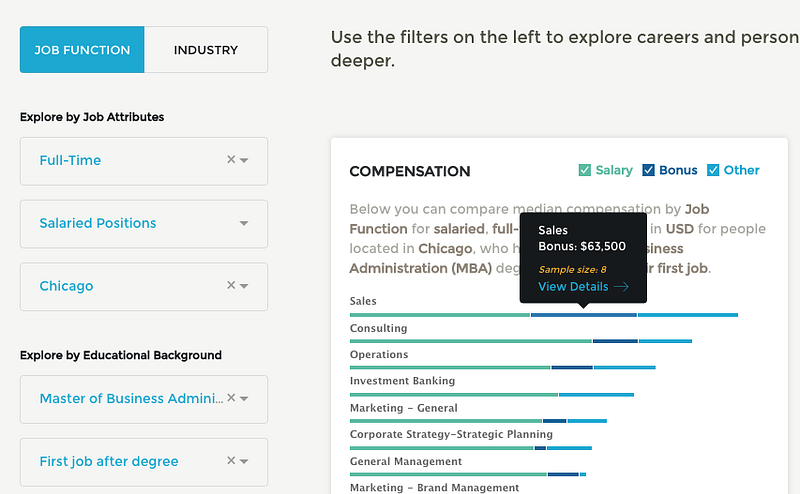
Task: Open the Salaried Positions dropdown
Action: click(x=244, y=224)
